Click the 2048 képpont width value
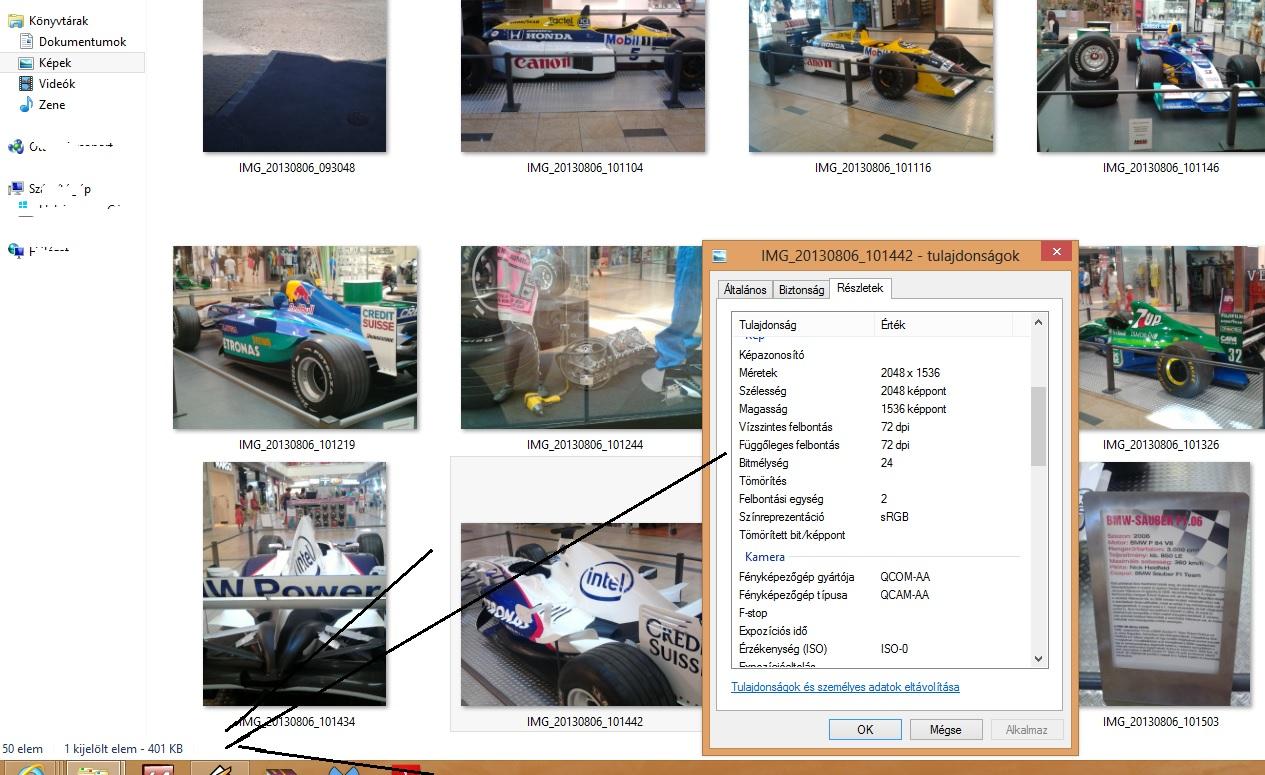The height and width of the screenshot is (775, 1265). coord(913,391)
